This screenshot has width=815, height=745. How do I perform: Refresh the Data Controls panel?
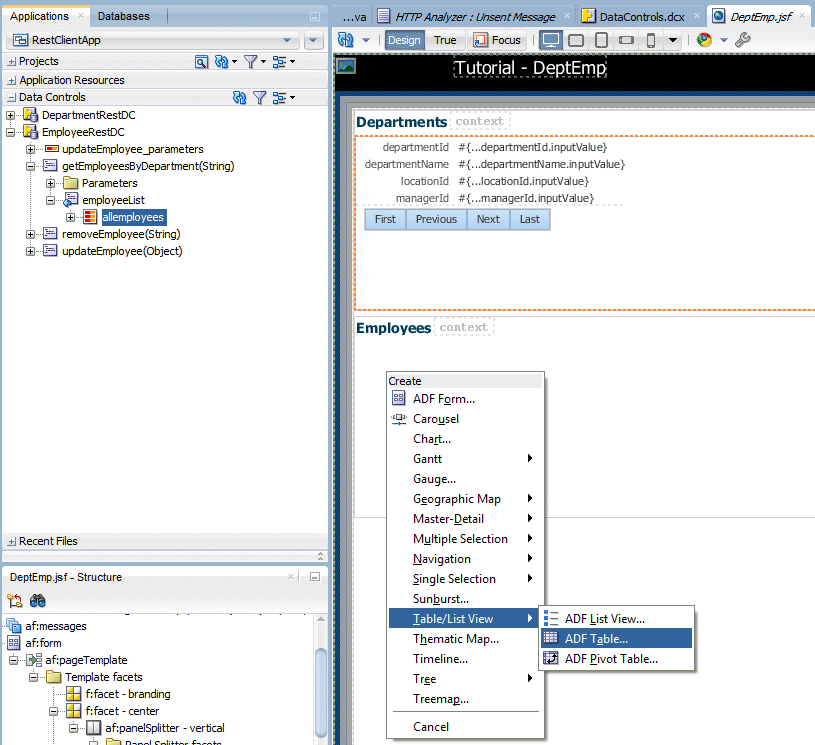pyautogui.click(x=240, y=97)
